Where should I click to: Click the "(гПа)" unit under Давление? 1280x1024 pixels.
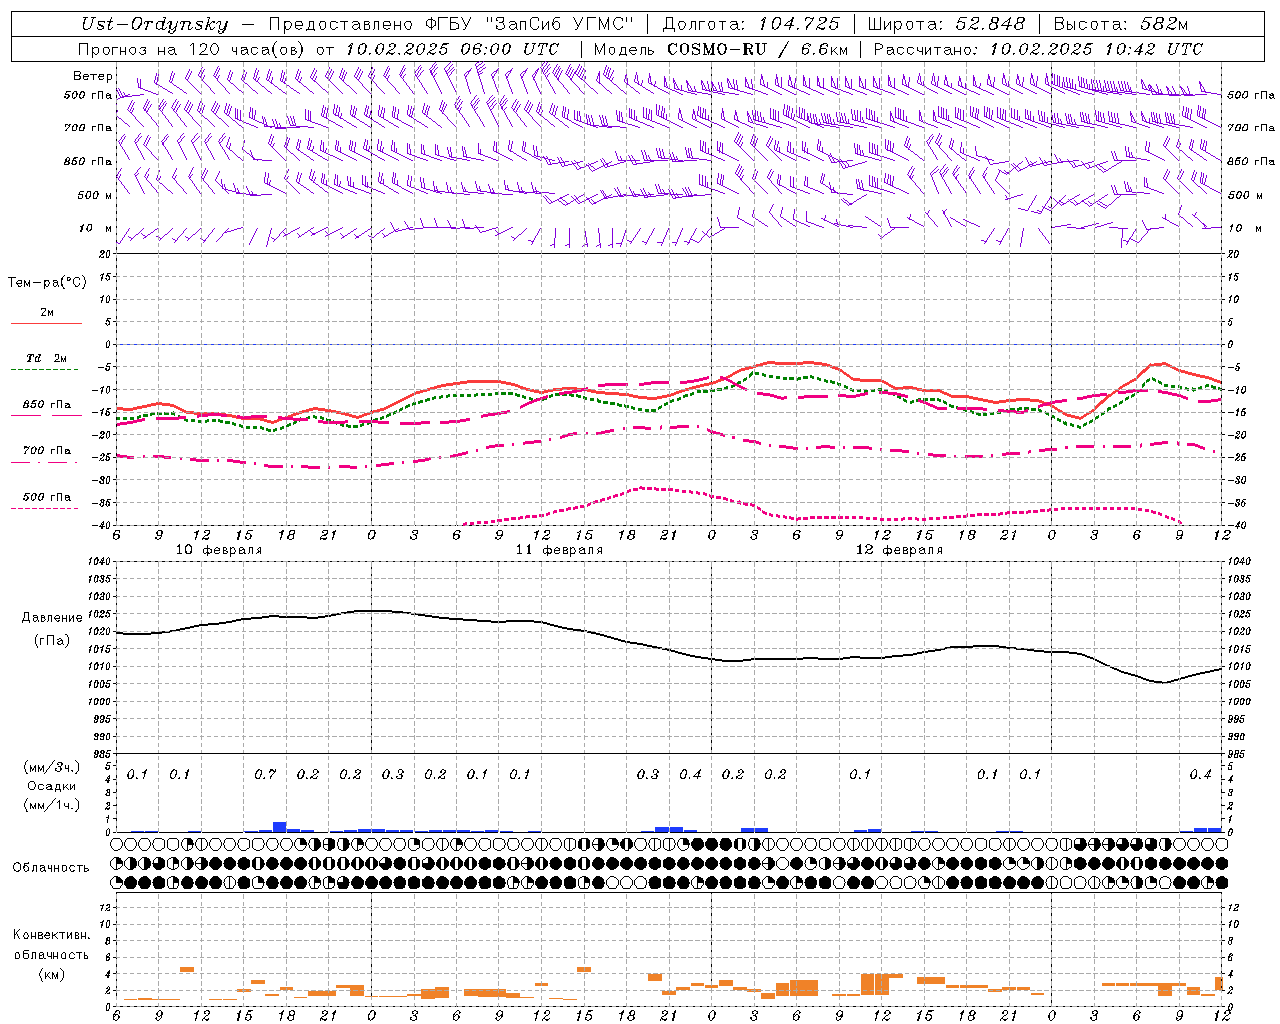pyautogui.click(x=52, y=641)
